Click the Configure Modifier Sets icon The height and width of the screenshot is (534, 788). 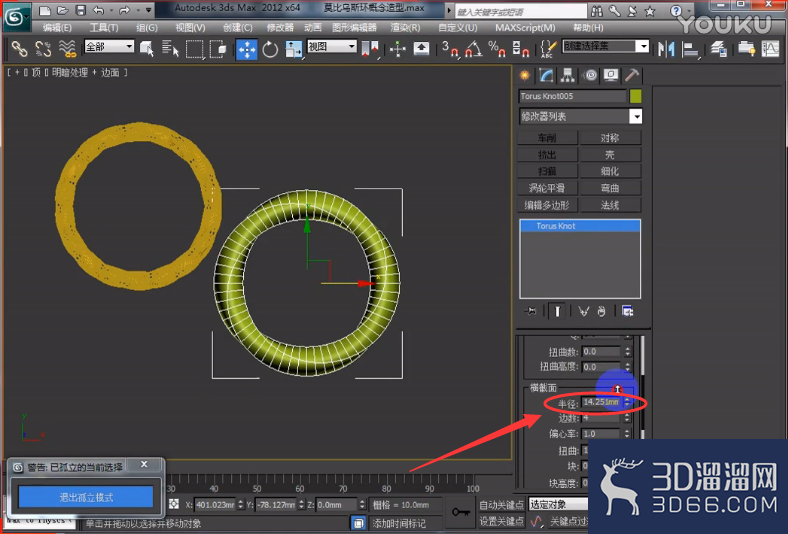627,311
